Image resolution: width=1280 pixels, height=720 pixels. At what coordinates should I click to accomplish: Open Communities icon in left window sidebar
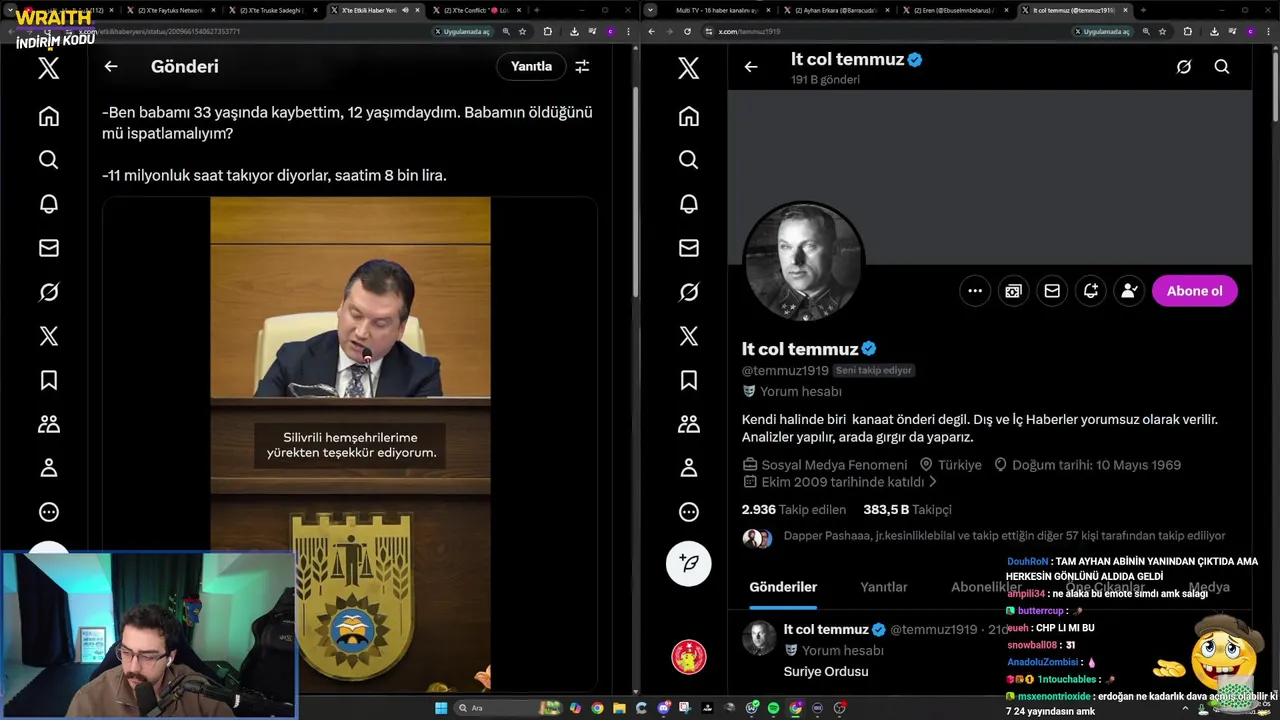(48, 424)
